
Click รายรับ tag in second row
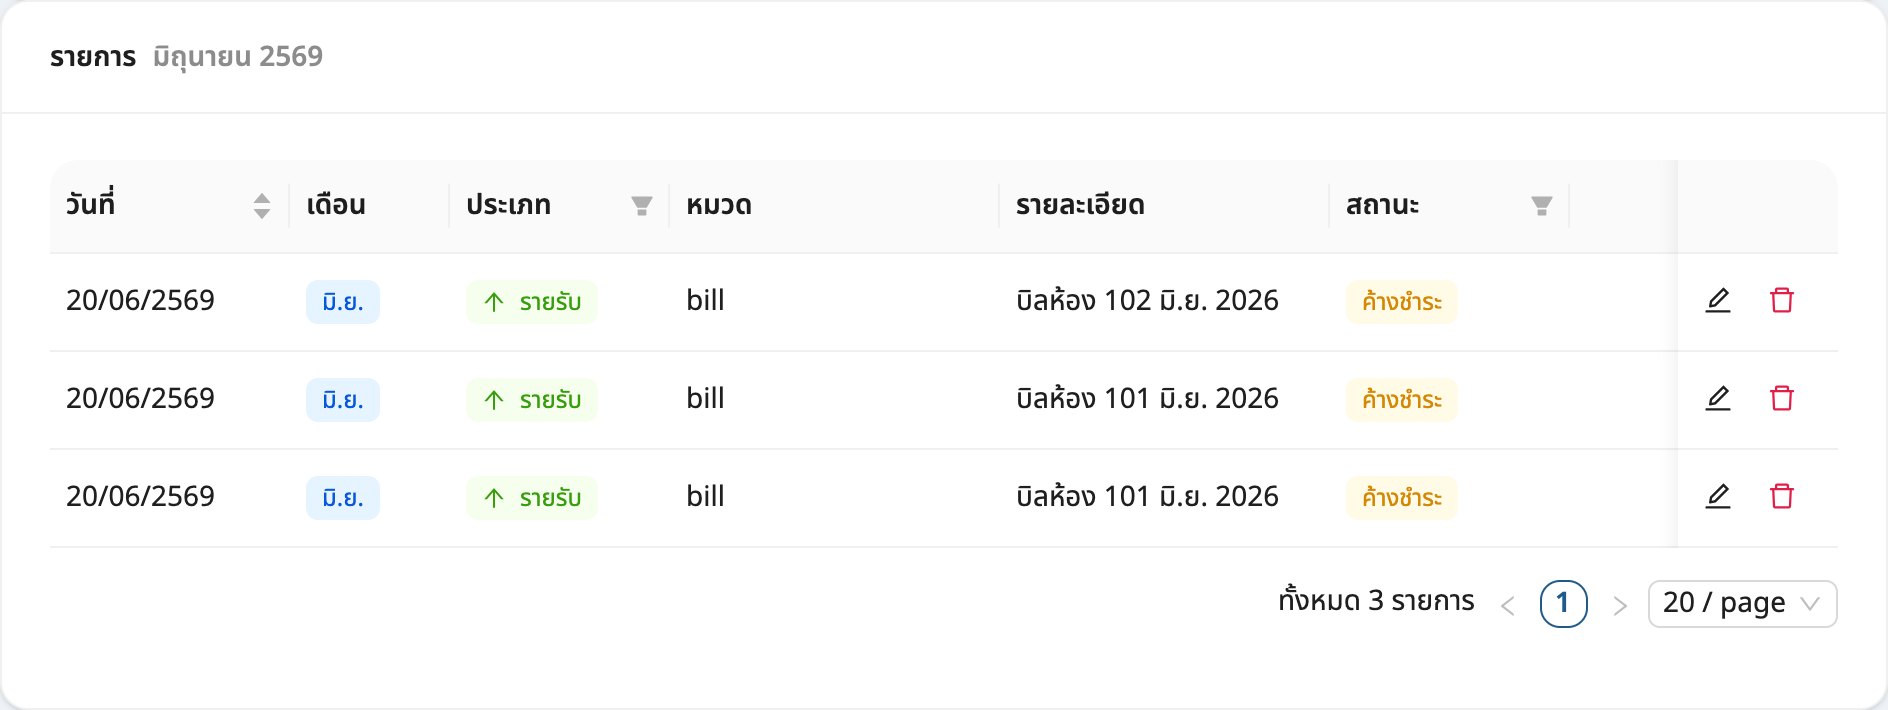click(532, 400)
